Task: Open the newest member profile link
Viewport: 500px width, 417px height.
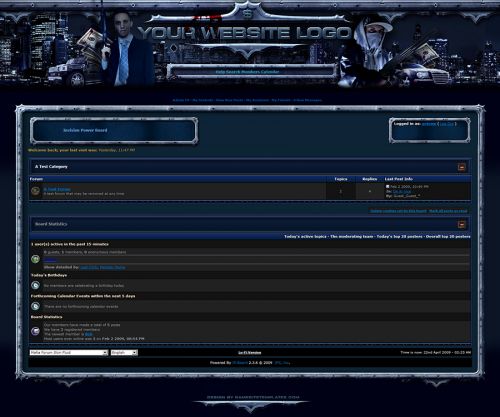Action: (88, 334)
